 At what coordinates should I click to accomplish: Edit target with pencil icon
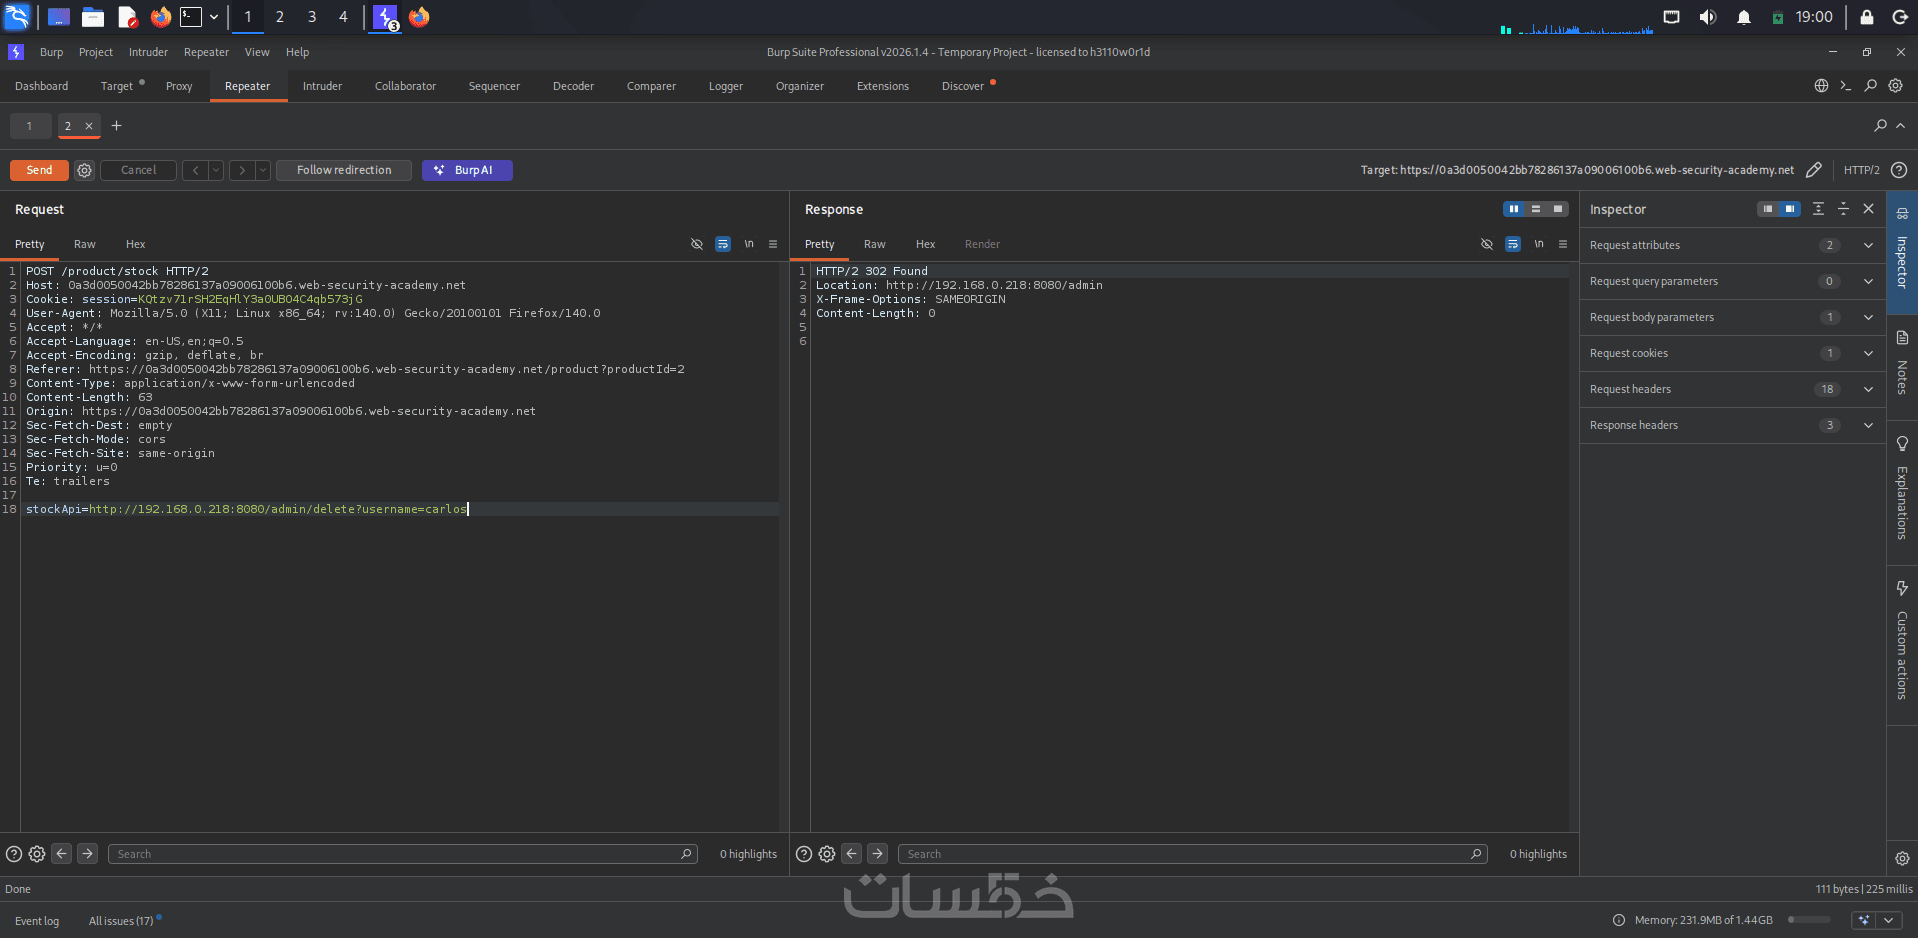[x=1814, y=170]
